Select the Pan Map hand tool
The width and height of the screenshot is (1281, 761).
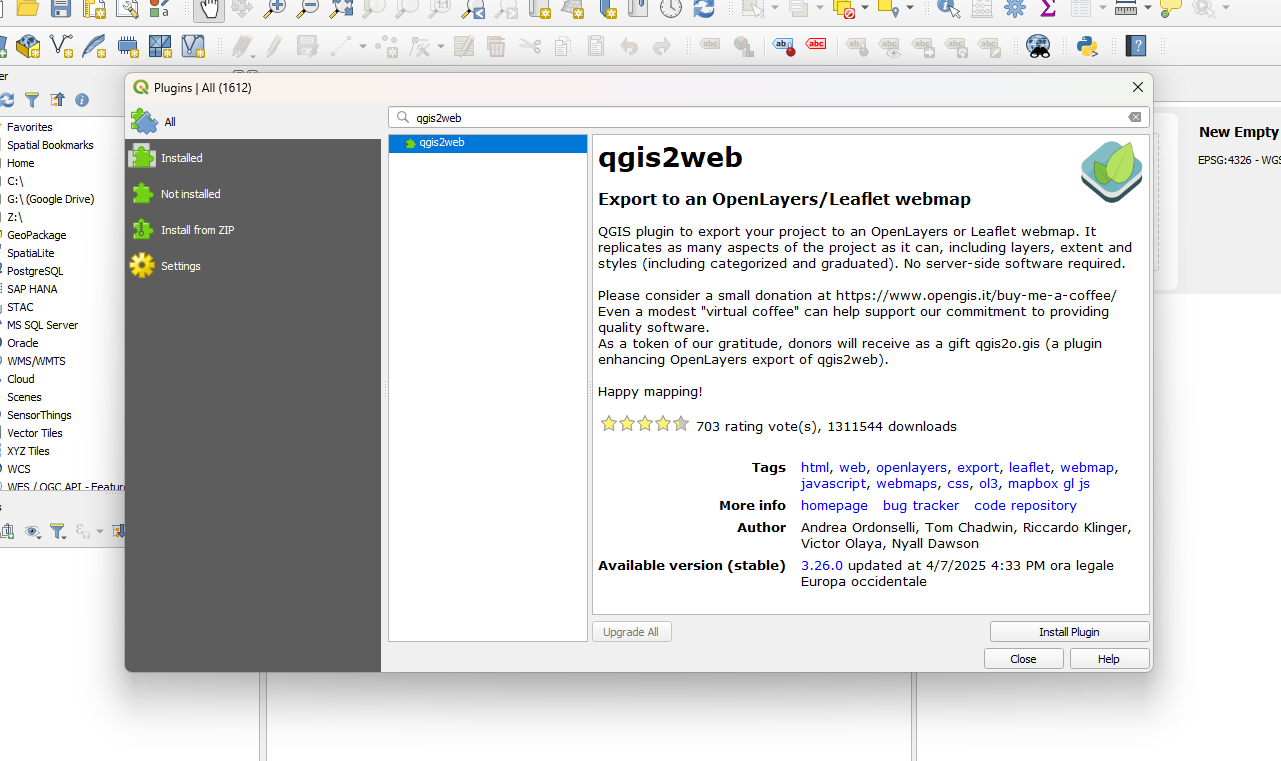(209, 8)
